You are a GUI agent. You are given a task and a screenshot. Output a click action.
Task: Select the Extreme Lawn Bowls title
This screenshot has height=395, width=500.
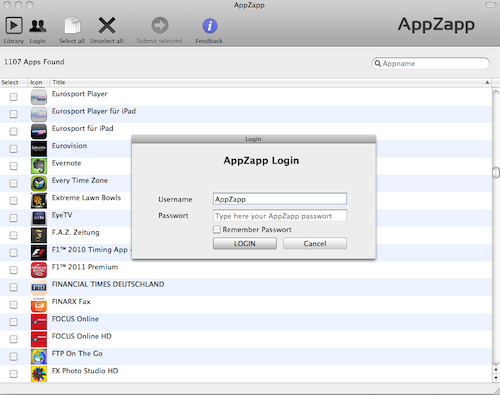86,198
